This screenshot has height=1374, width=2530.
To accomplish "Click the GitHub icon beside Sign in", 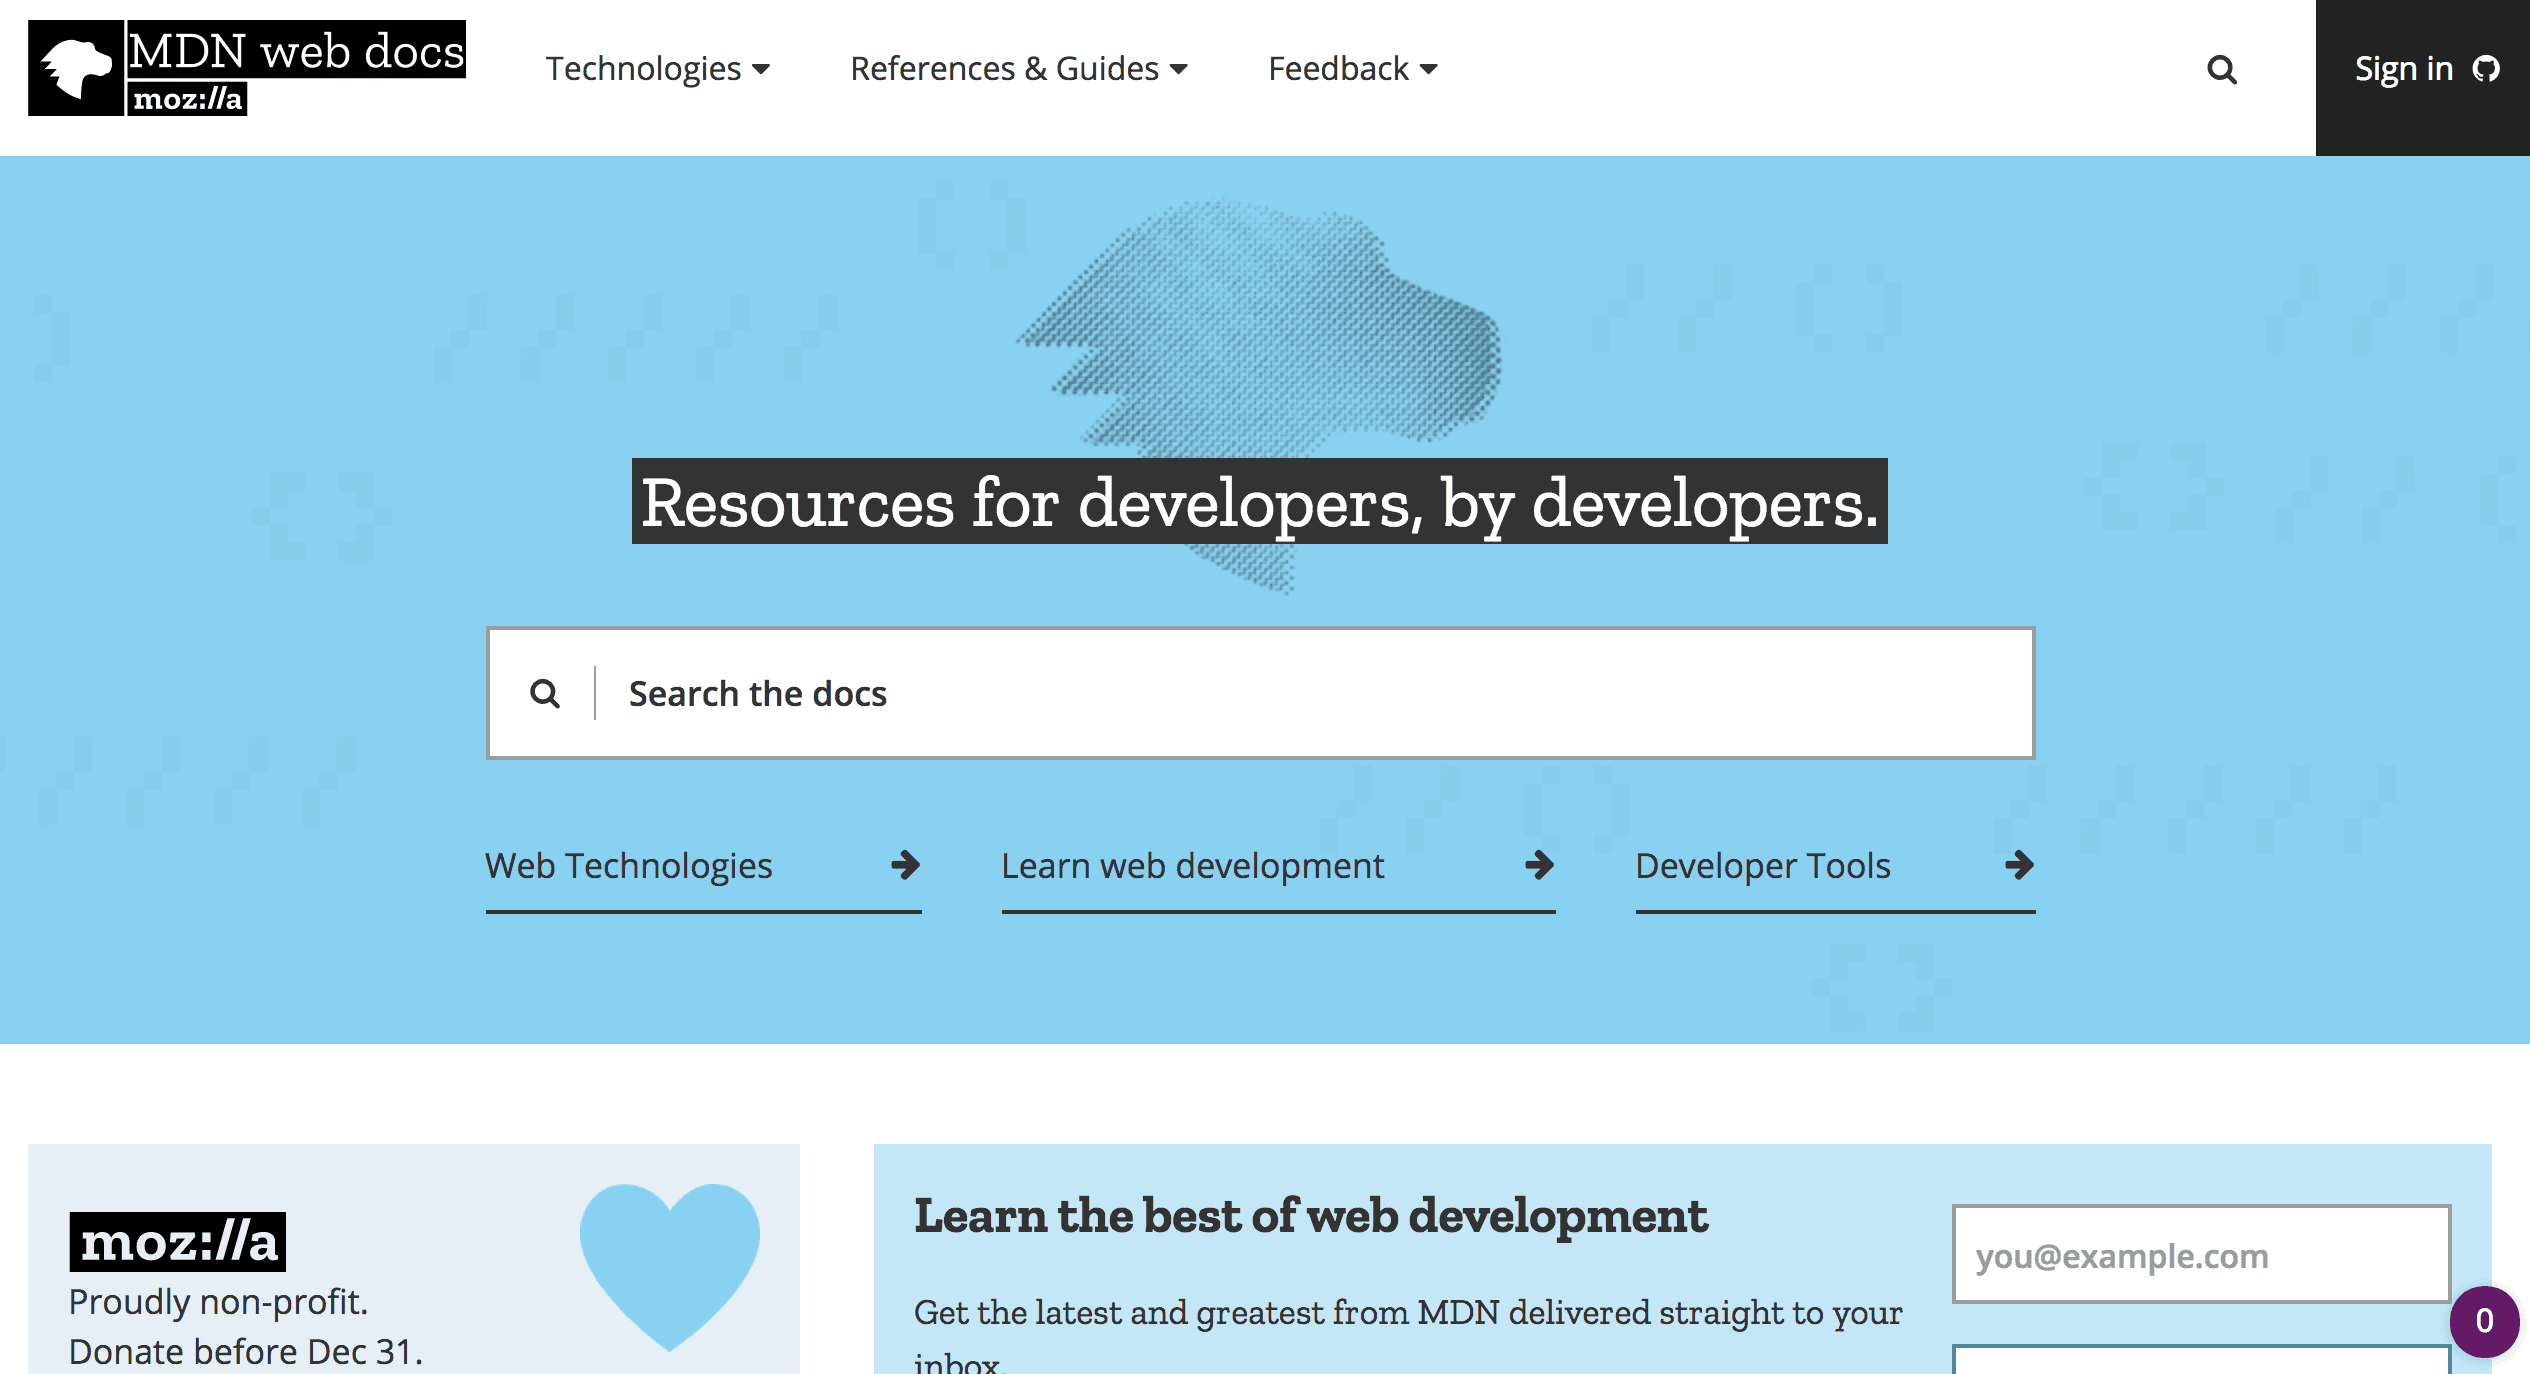I will [x=2486, y=69].
